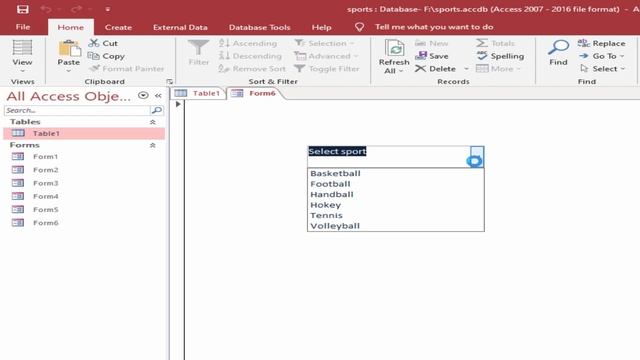Switch view using the View icon
The width and height of the screenshot is (640, 360).
click(x=22, y=48)
